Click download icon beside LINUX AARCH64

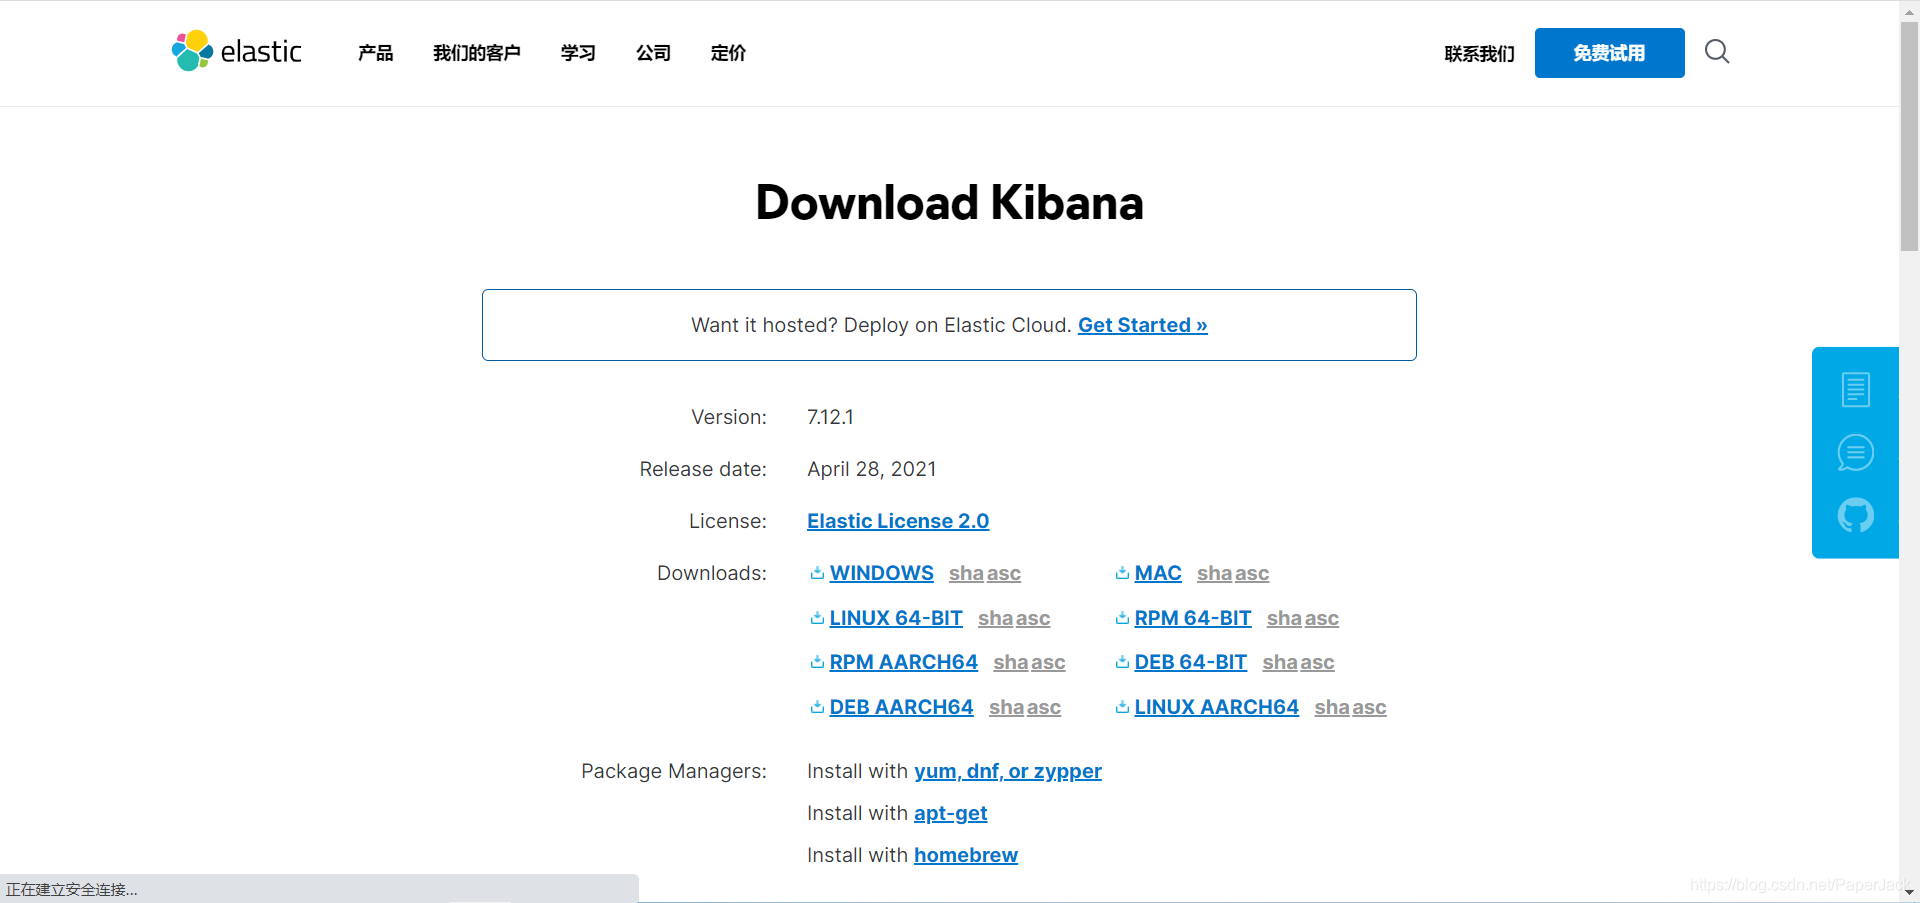1122,707
